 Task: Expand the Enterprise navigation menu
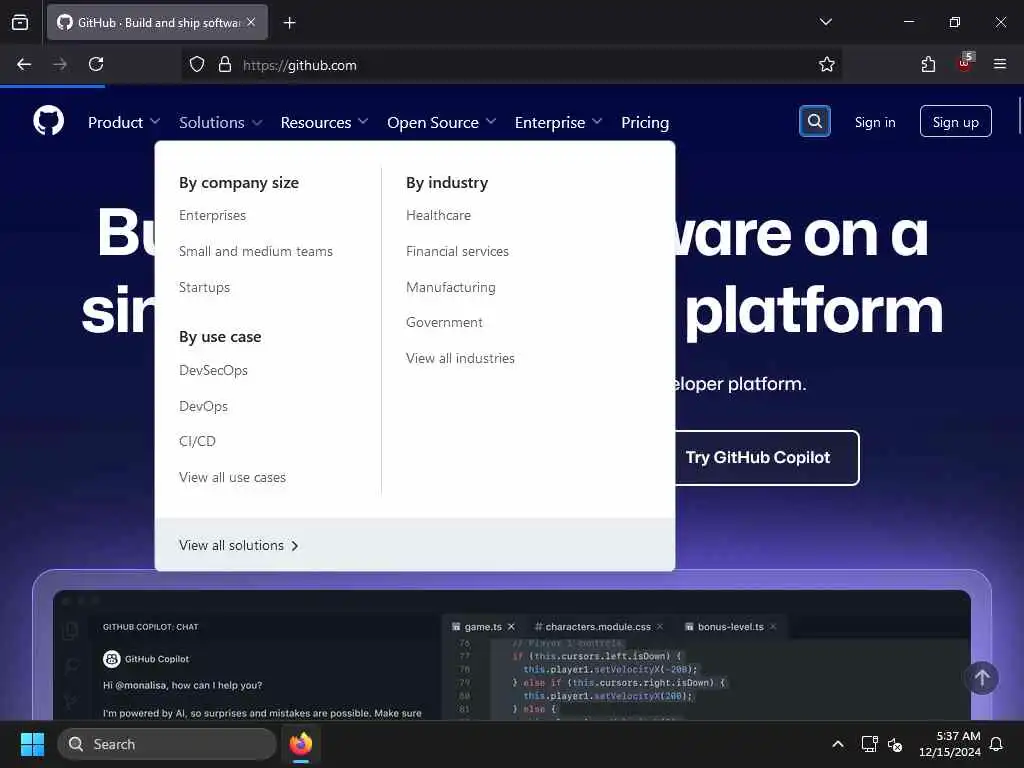pyautogui.click(x=558, y=122)
